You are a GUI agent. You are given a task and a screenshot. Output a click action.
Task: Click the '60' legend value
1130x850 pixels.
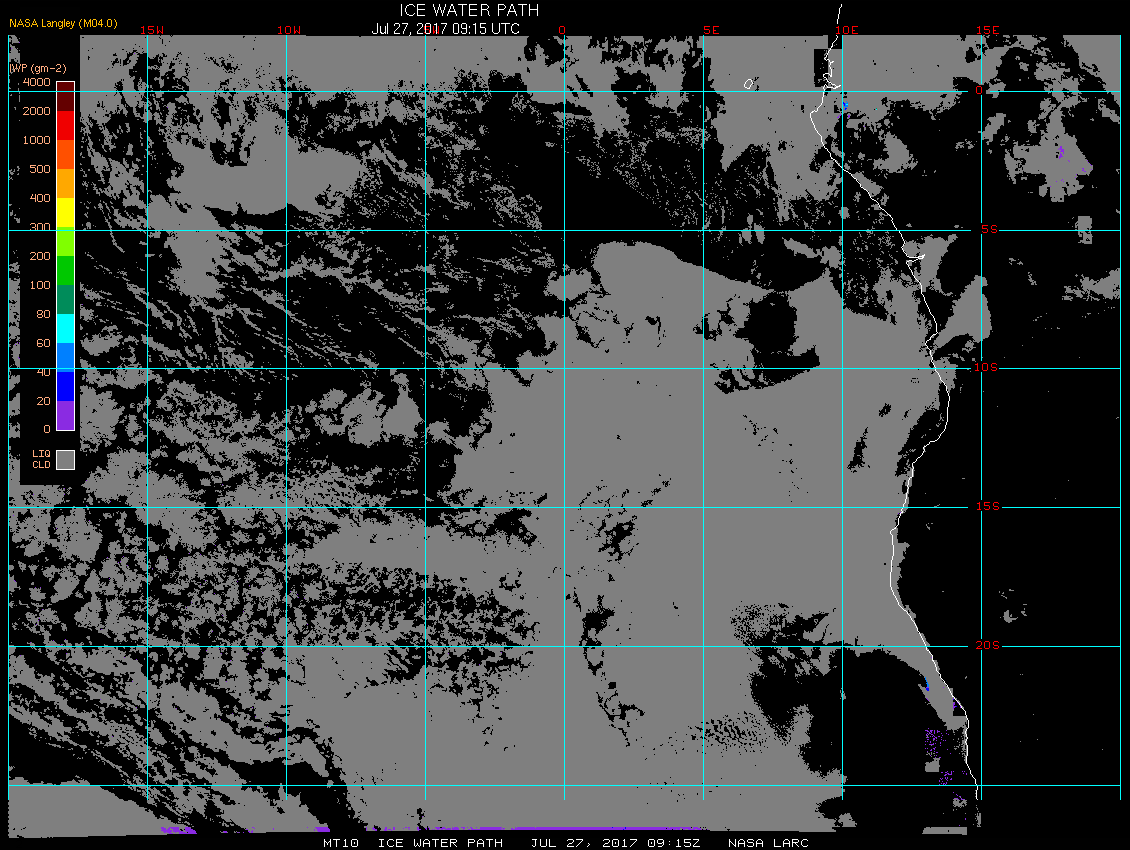(43, 343)
